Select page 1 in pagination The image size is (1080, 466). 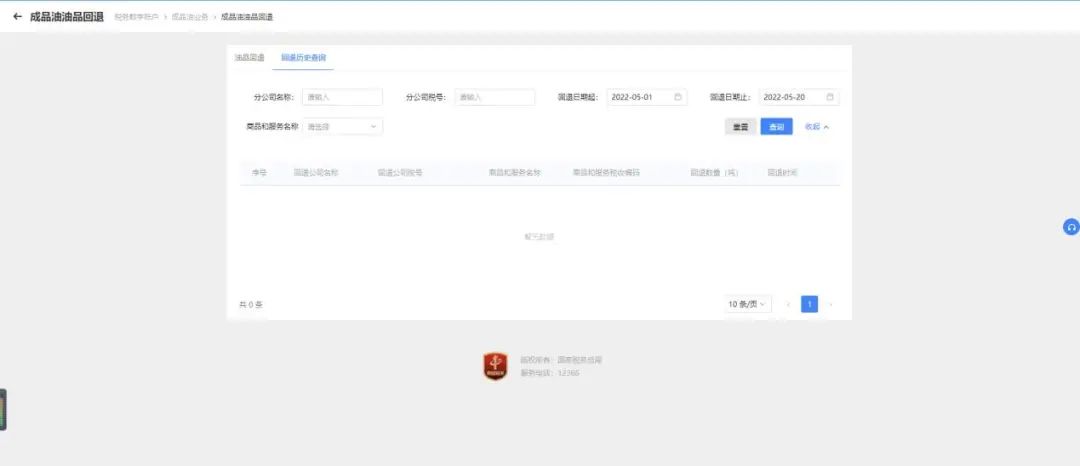pos(809,304)
